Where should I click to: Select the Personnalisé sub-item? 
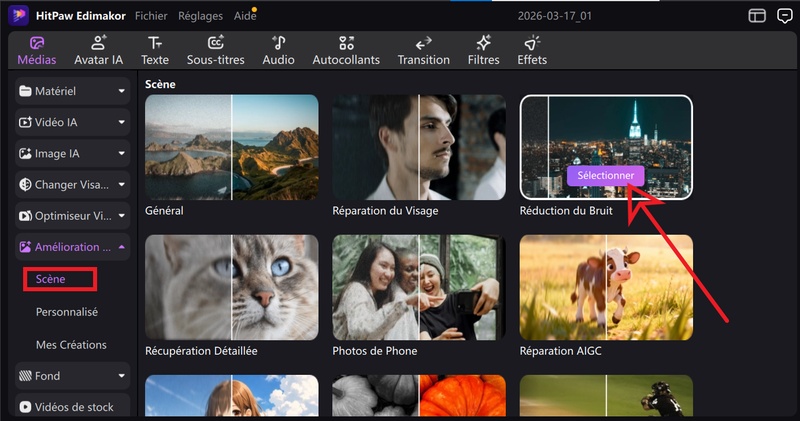point(67,312)
